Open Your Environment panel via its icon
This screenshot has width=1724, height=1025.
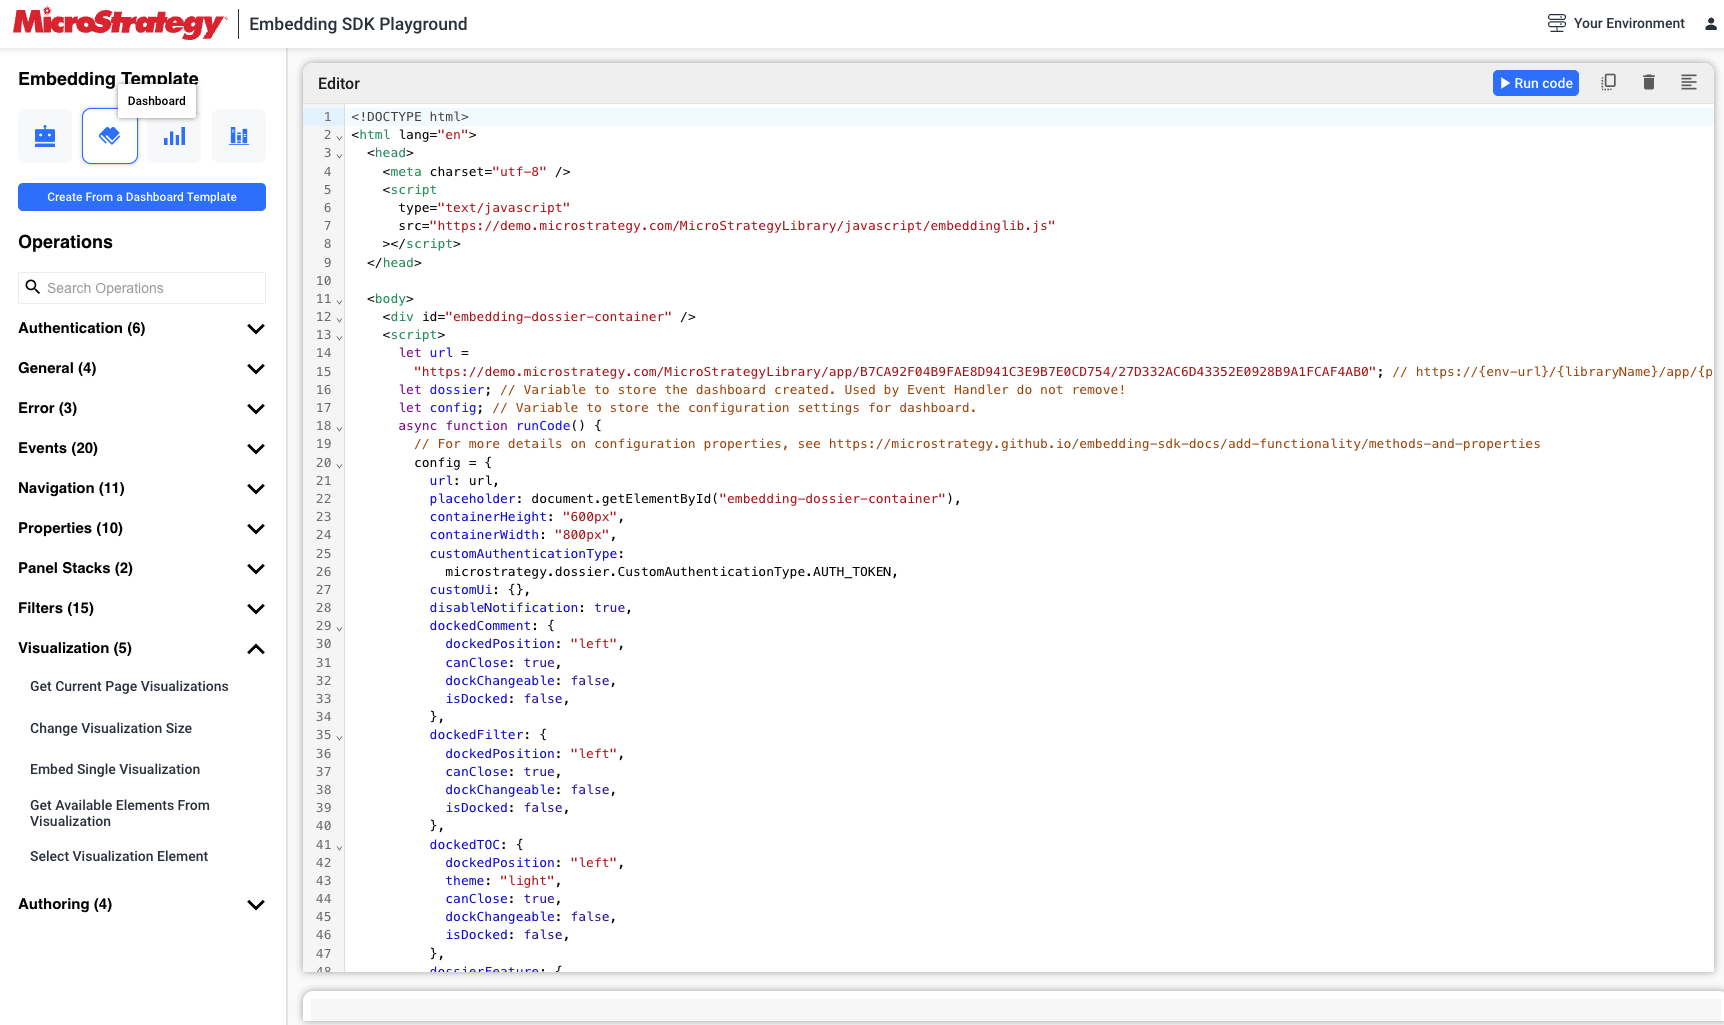click(x=1556, y=22)
